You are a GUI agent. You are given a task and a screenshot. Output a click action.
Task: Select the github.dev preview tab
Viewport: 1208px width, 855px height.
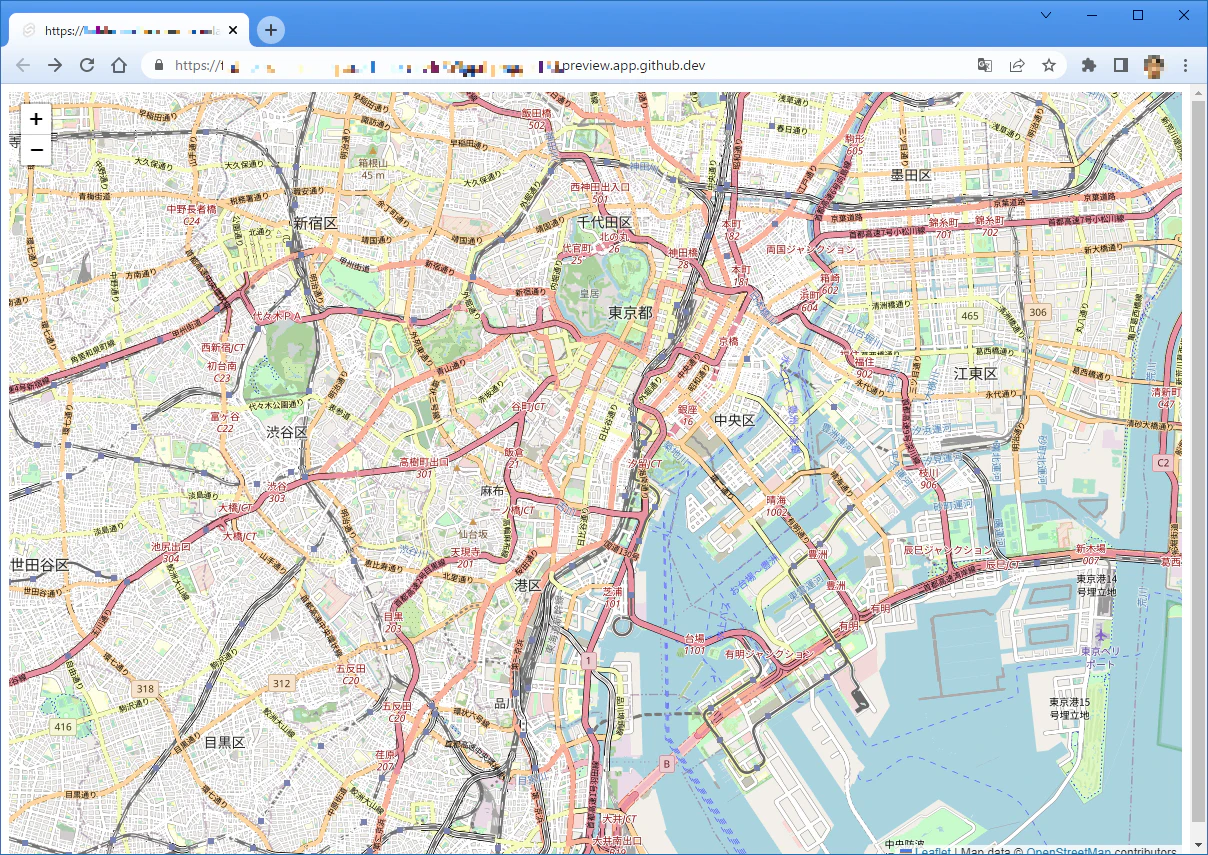point(129,30)
